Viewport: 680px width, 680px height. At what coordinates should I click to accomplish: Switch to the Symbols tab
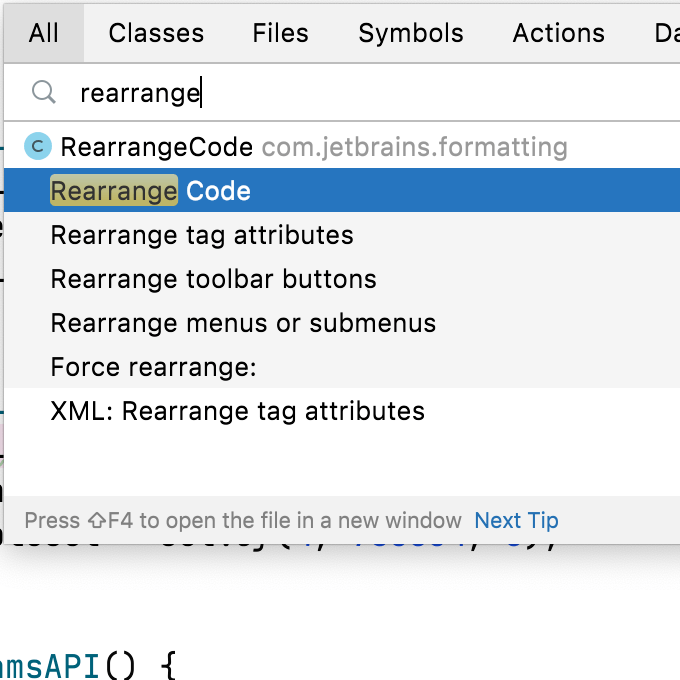[410, 33]
